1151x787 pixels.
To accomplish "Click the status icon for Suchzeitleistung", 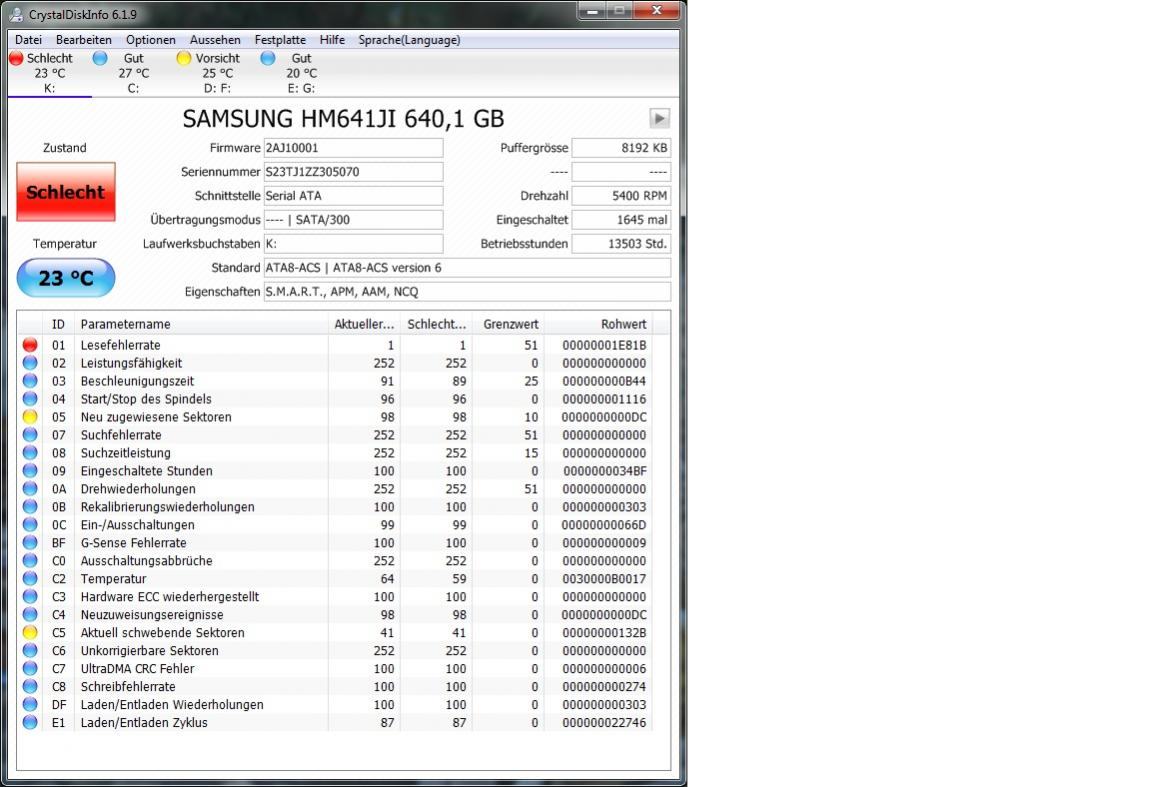I will pyautogui.click(x=30, y=452).
